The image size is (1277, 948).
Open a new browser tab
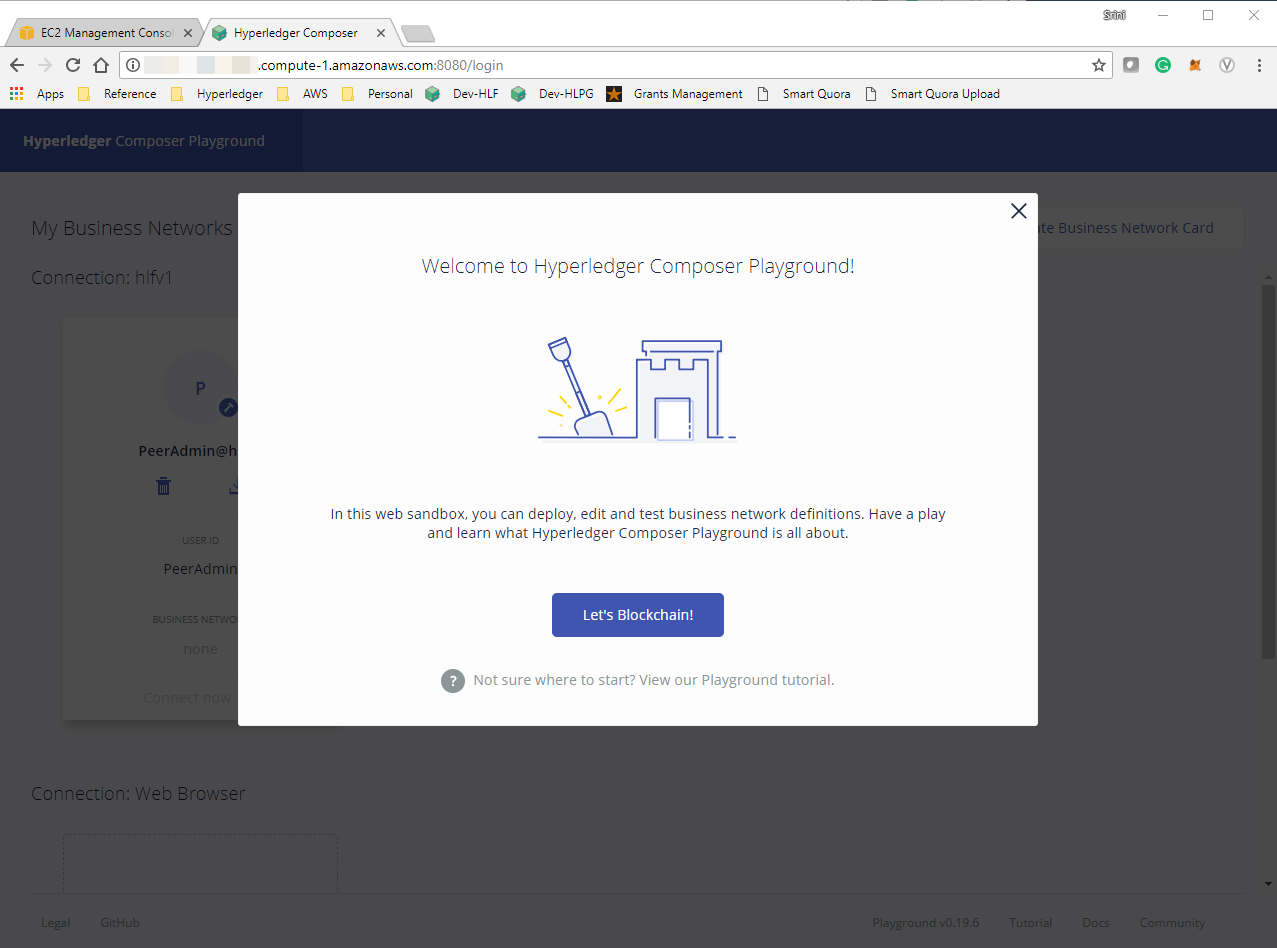(x=417, y=34)
